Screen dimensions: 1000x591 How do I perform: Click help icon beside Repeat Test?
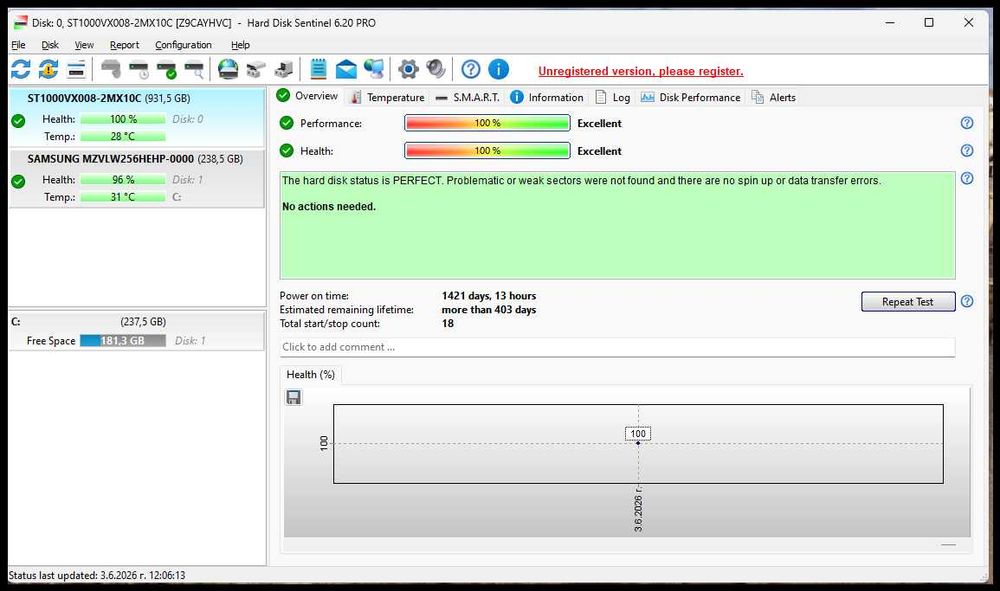pyautogui.click(x=967, y=302)
